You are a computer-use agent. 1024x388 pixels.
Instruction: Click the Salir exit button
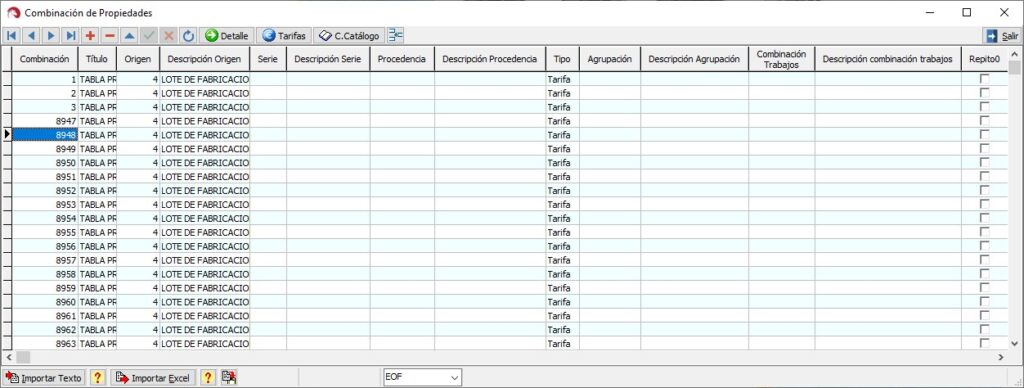coord(1002,37)
